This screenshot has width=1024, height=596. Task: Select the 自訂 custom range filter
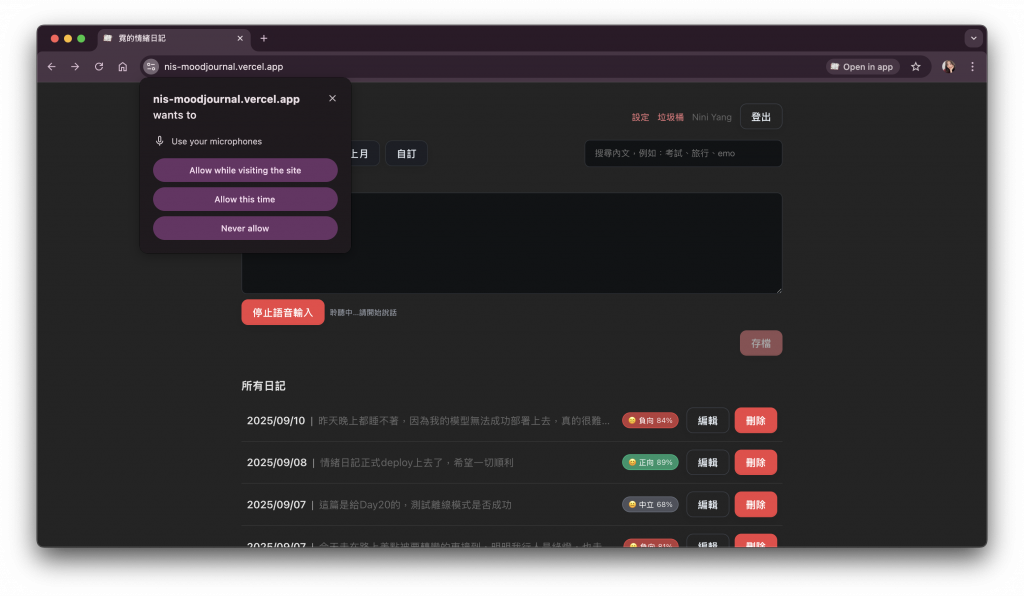406,153
